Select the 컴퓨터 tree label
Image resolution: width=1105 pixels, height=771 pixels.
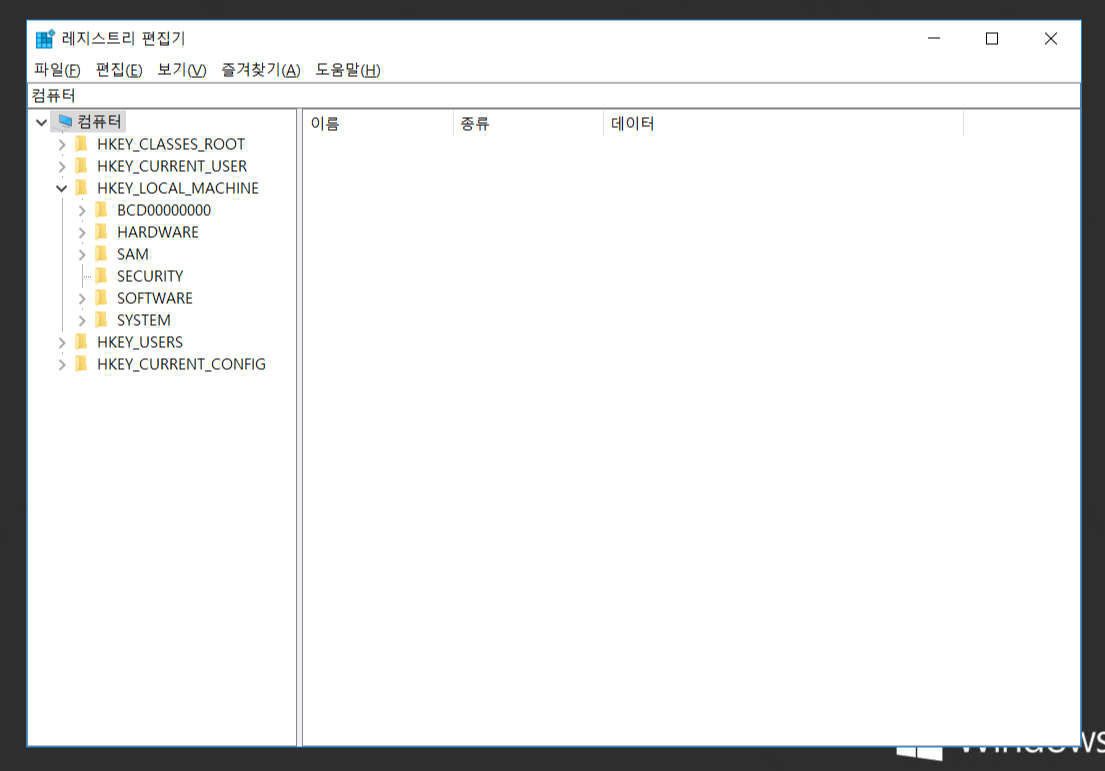(99, 121)
